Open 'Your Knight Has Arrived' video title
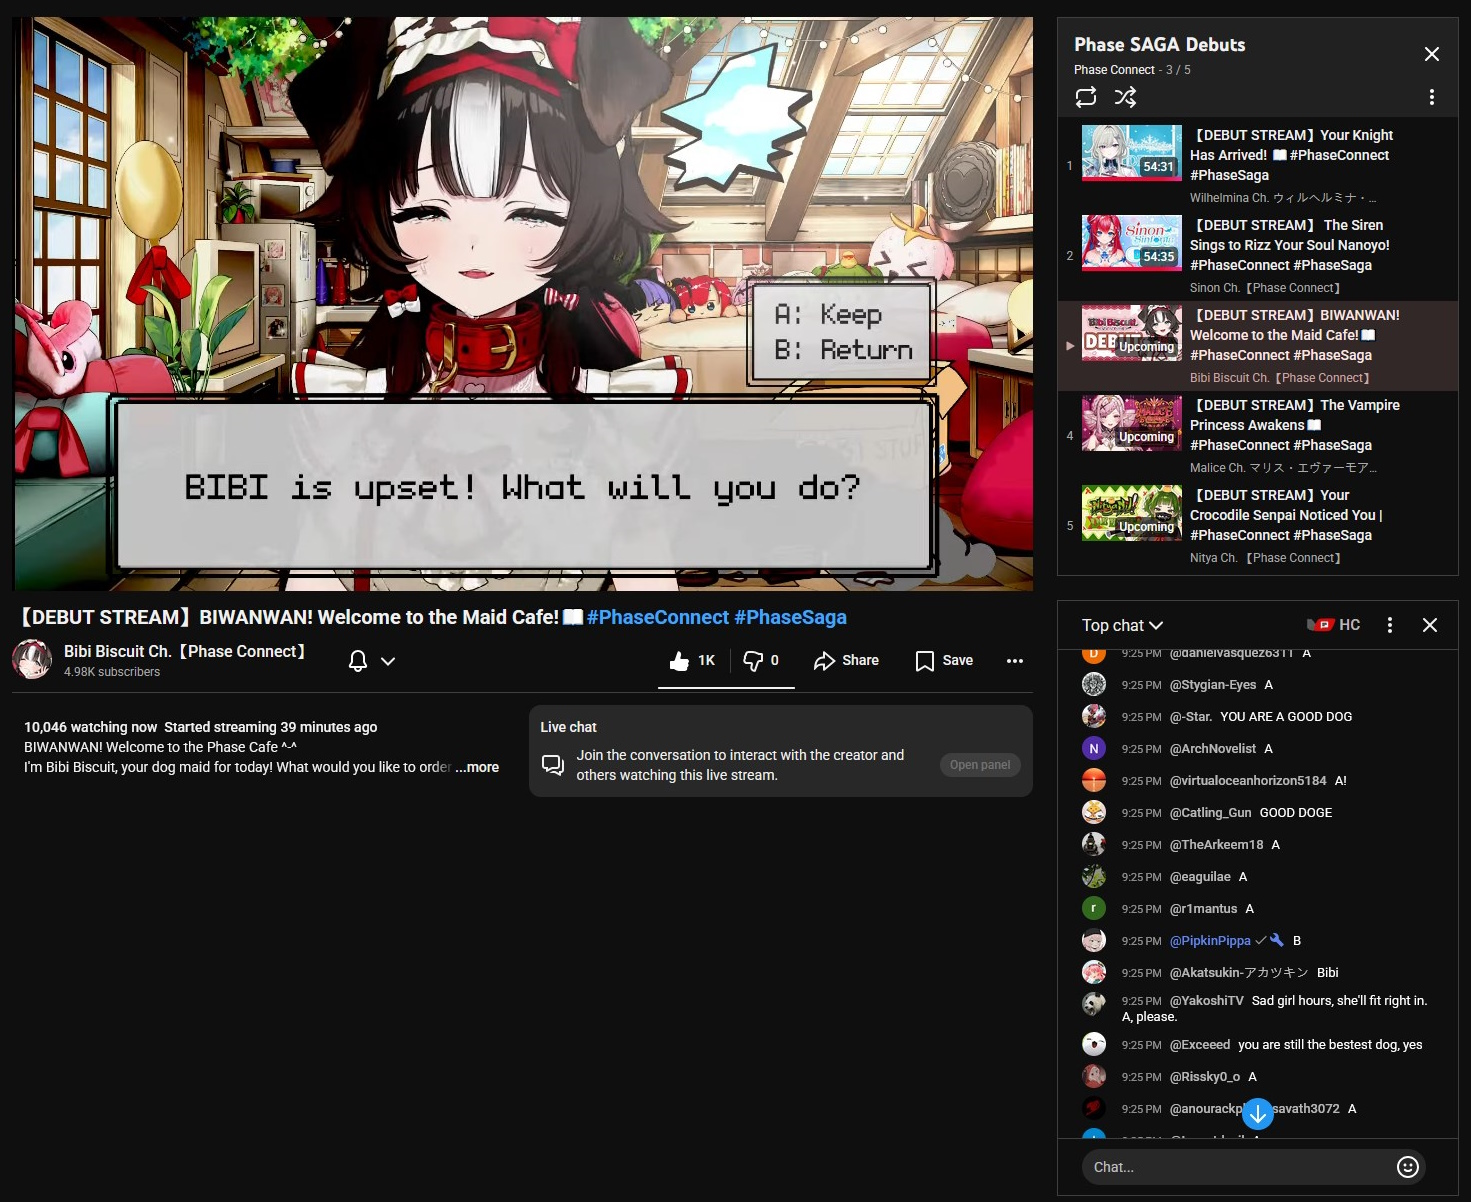 [x=1292, y=155]
